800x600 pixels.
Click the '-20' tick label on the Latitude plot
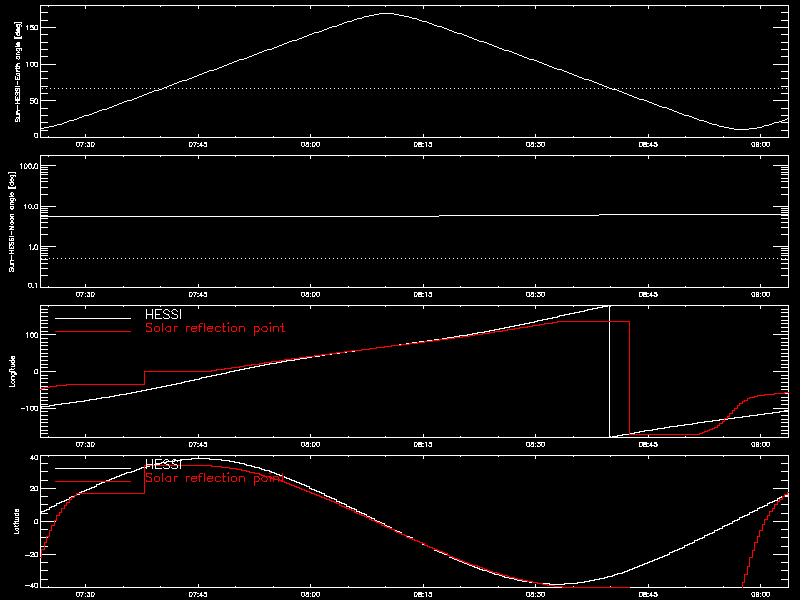tap(32, 555)
